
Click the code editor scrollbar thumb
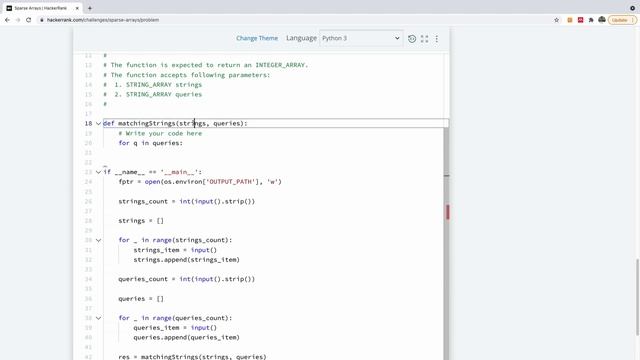coord(447,245)
